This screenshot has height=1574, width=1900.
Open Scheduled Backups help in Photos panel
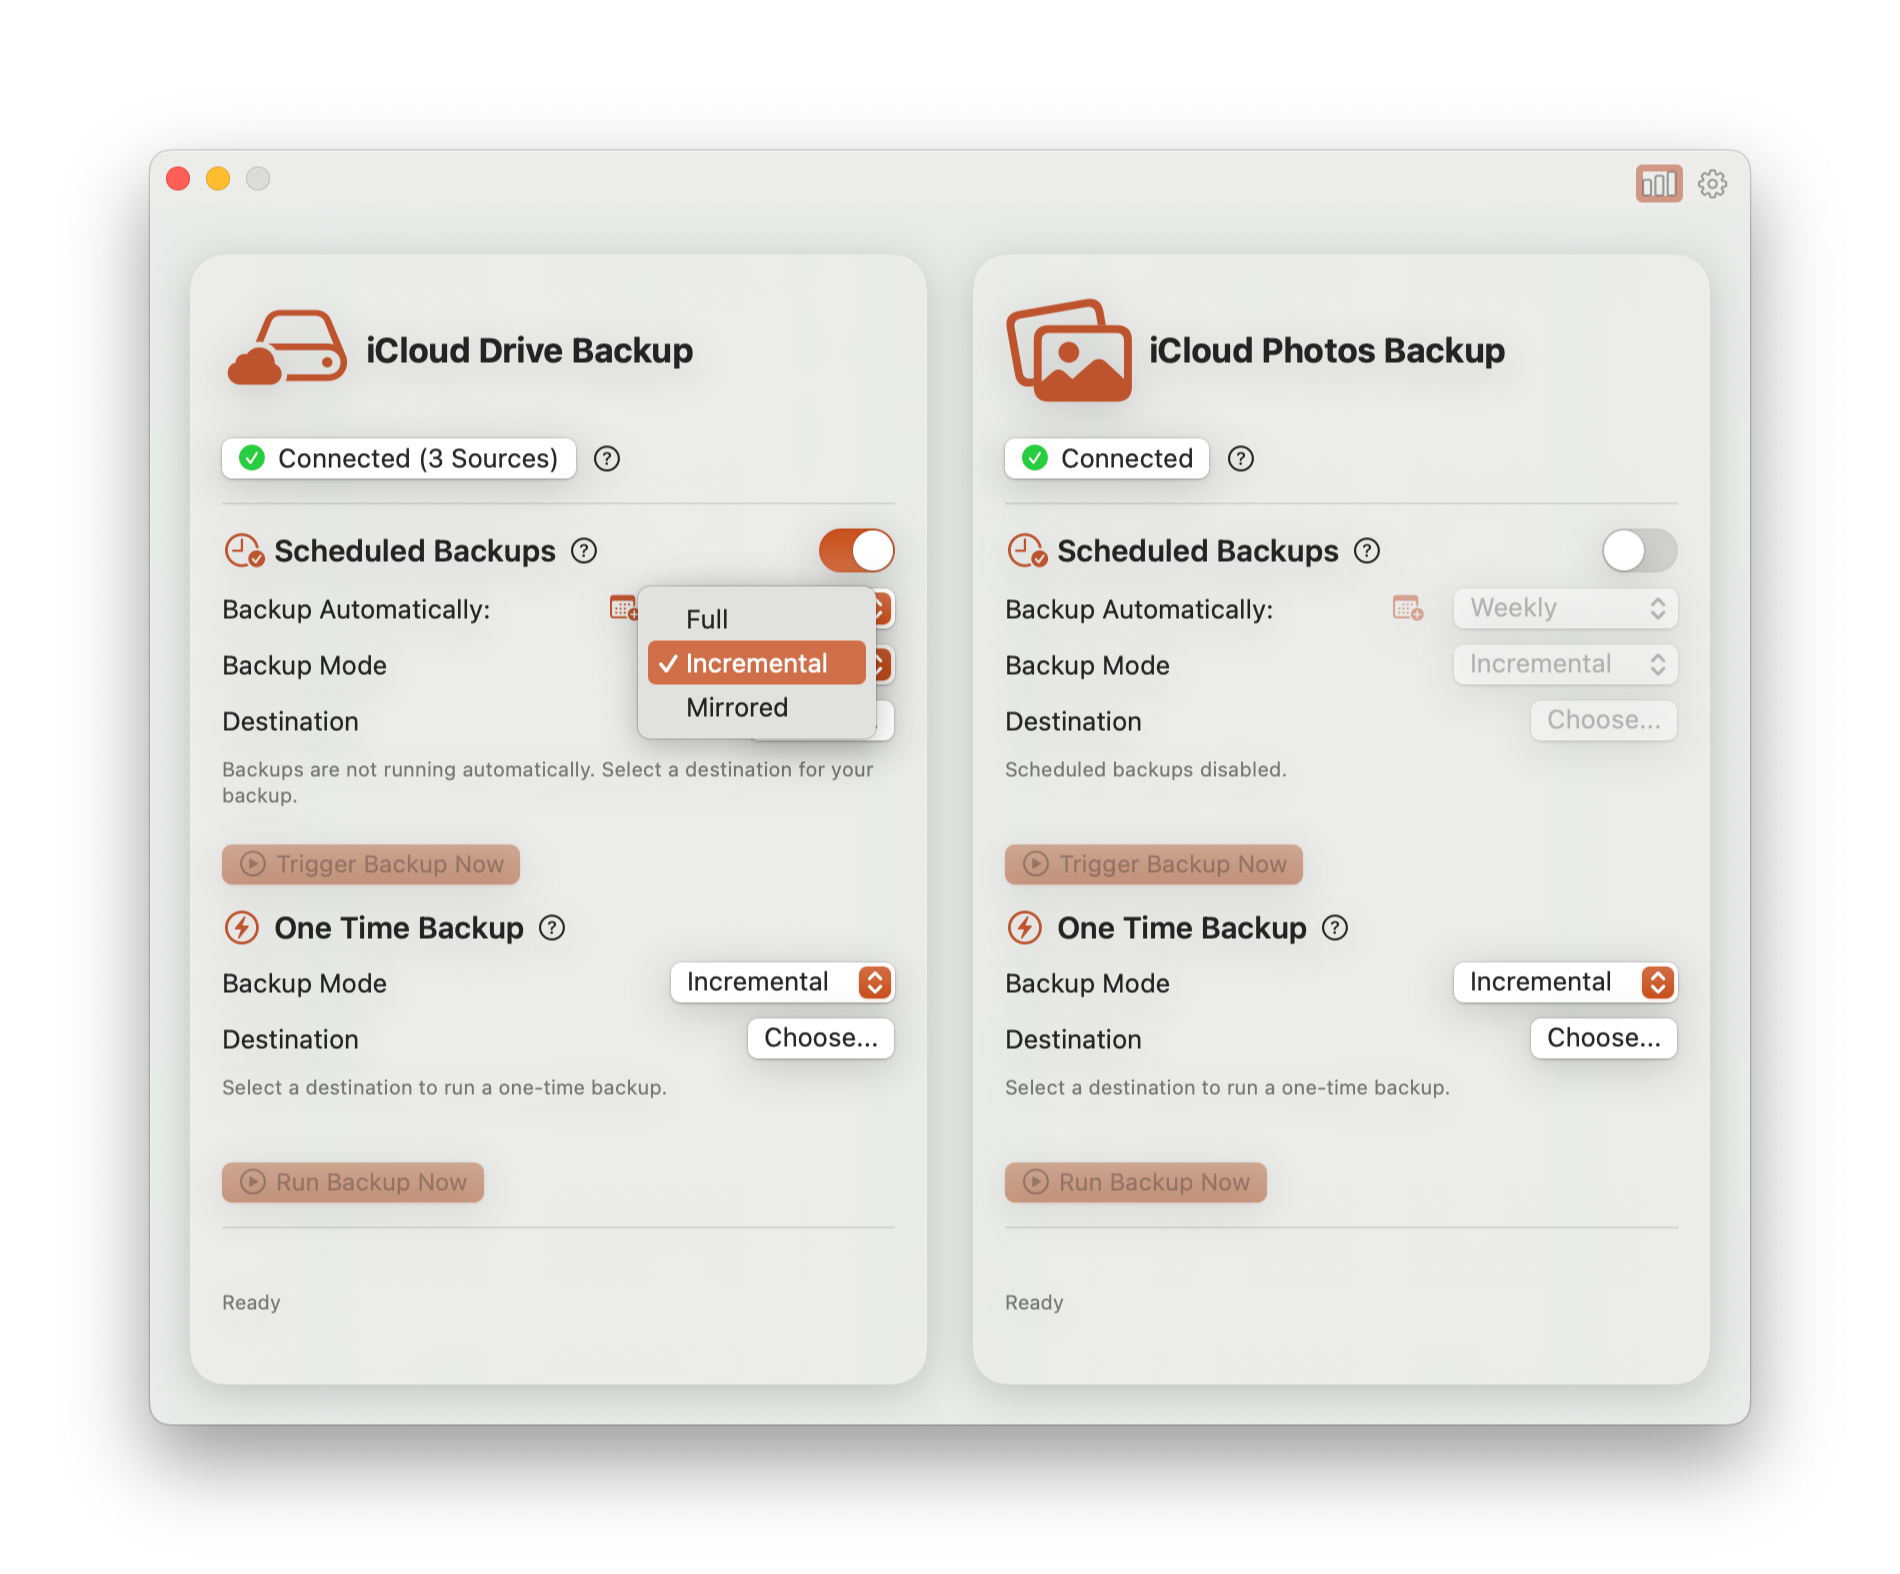[1367, 551]
